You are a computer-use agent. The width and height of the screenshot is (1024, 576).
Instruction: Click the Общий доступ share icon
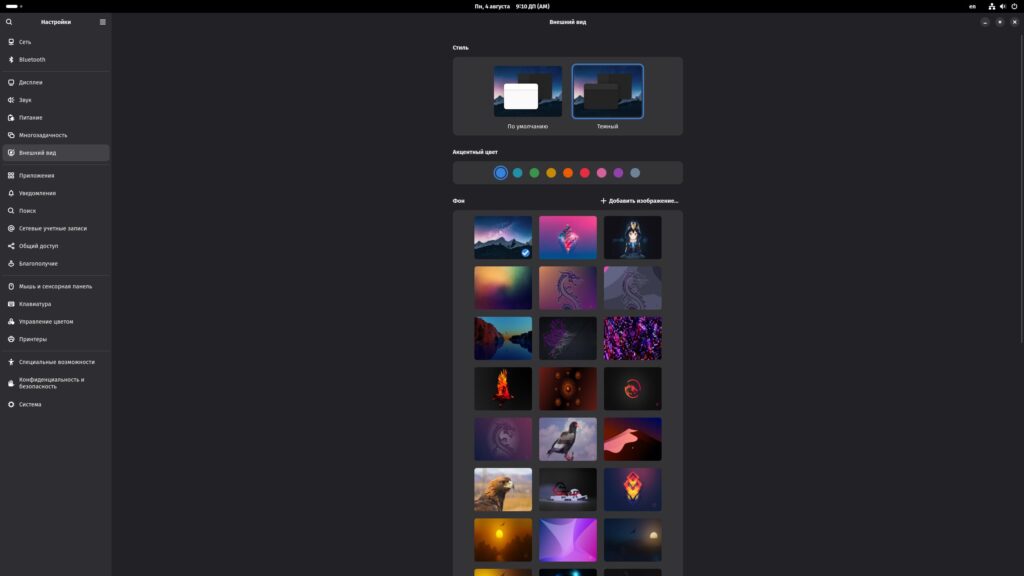11,246
